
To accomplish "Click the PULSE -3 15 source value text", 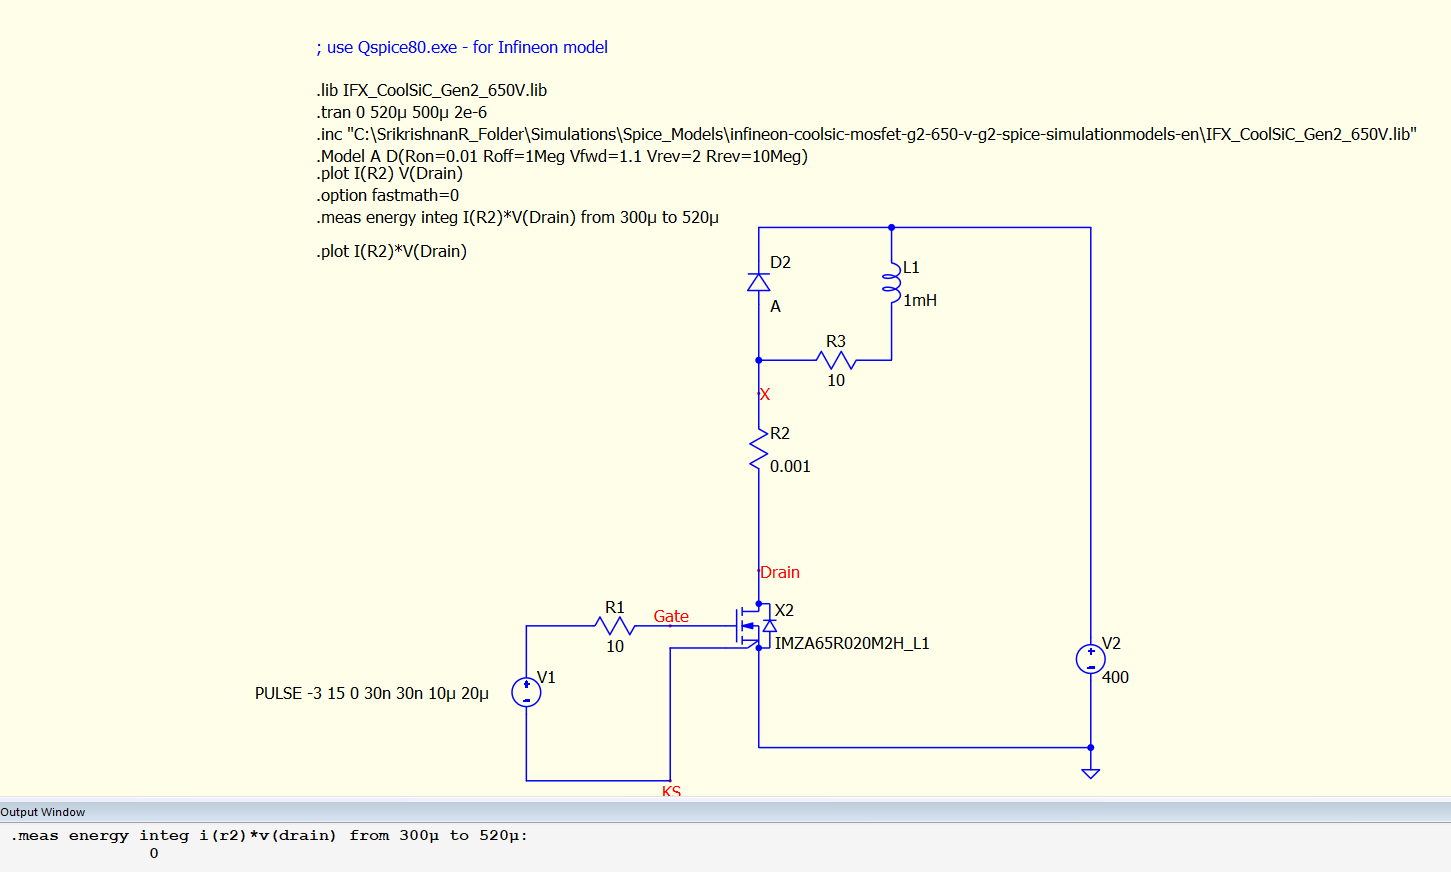I will click(x=372, y=693).
